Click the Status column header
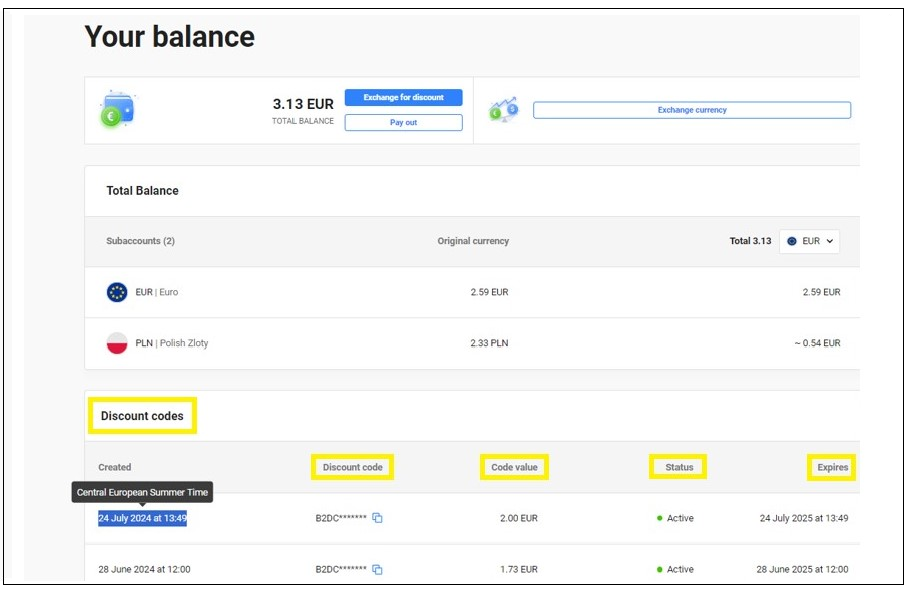Viewport: 910px width, 594px height. (x=679, y=467)
